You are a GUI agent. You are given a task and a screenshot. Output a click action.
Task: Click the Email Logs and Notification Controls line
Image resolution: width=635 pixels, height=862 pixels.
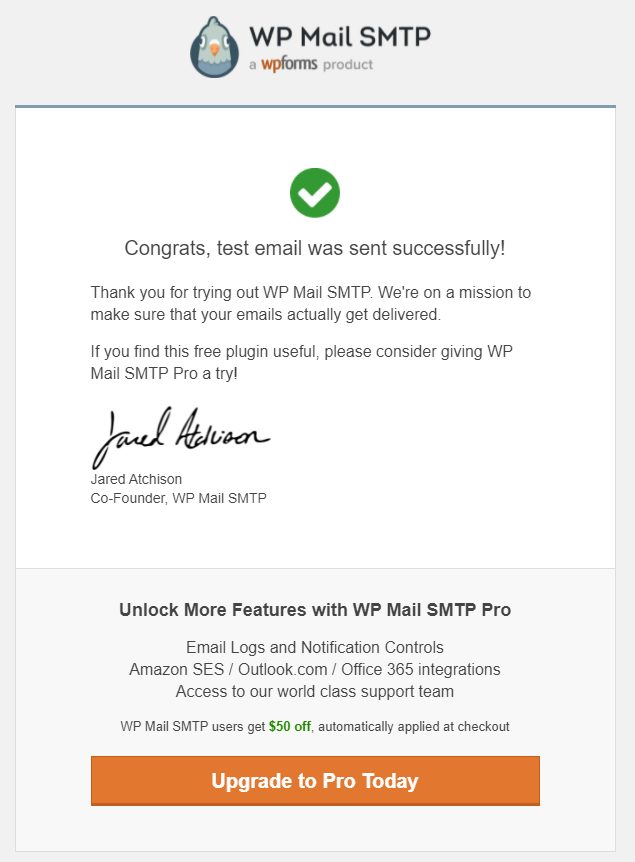pos(314,647)
